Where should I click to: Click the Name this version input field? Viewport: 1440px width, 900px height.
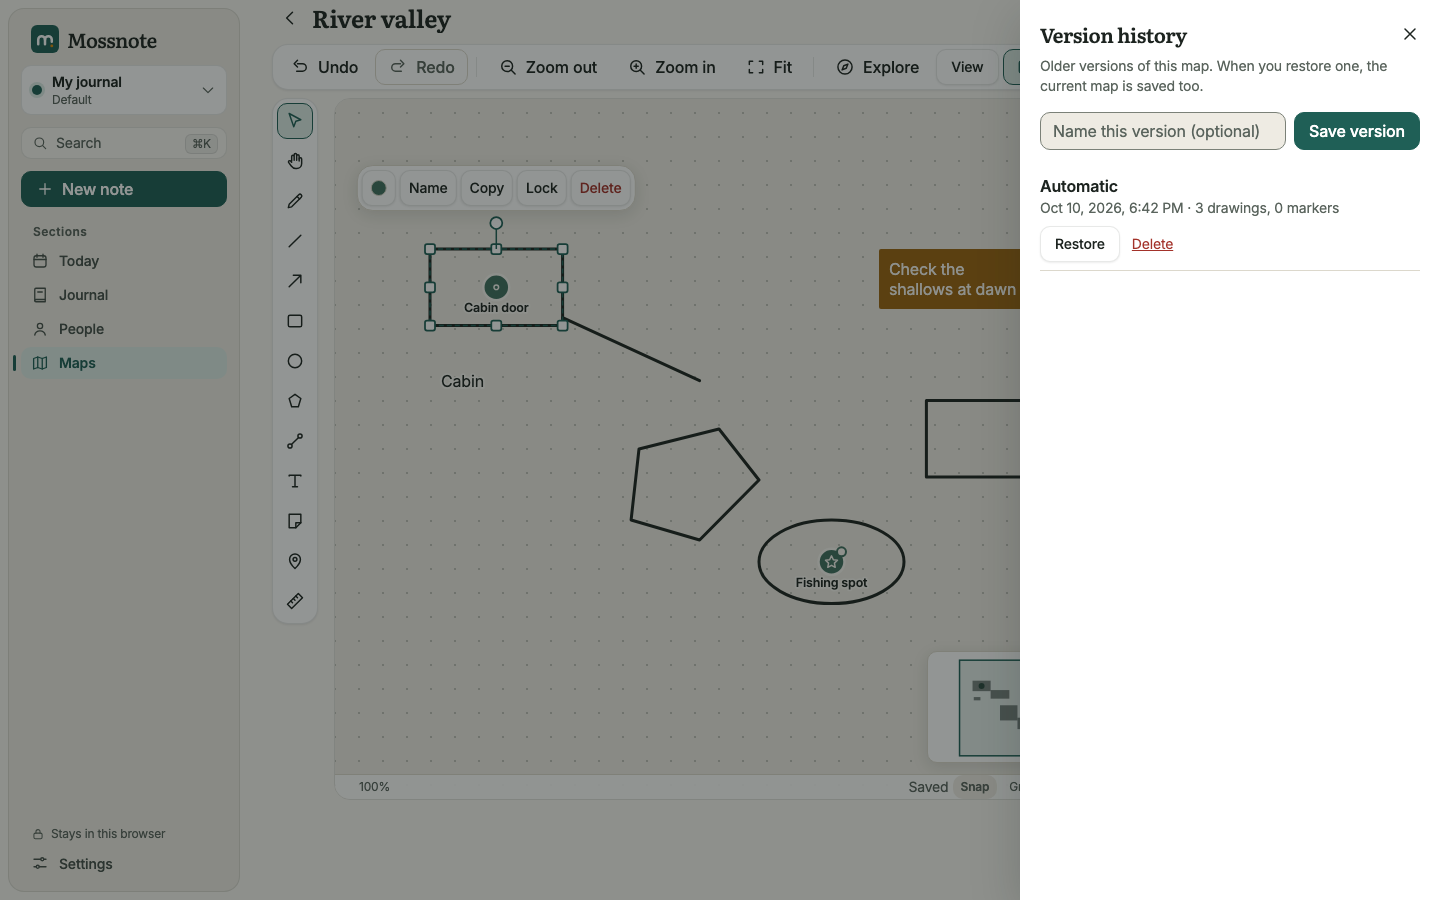(x=1163, y=131)
